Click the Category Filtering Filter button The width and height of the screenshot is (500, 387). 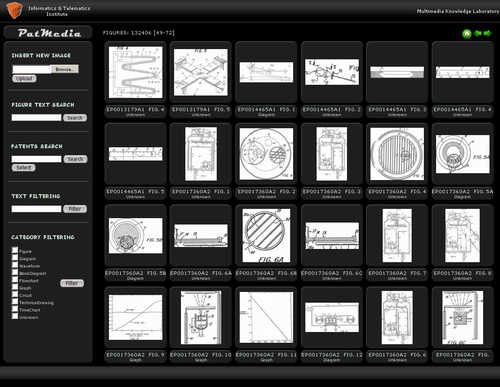tap(72, 283)
